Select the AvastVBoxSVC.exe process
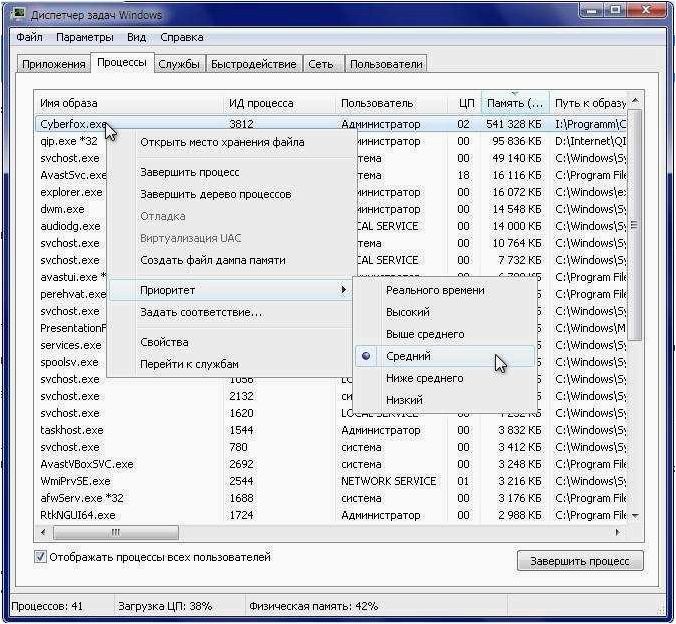This screenshot has height=624, width=676. pyautogui.click(x=87, y=464)
